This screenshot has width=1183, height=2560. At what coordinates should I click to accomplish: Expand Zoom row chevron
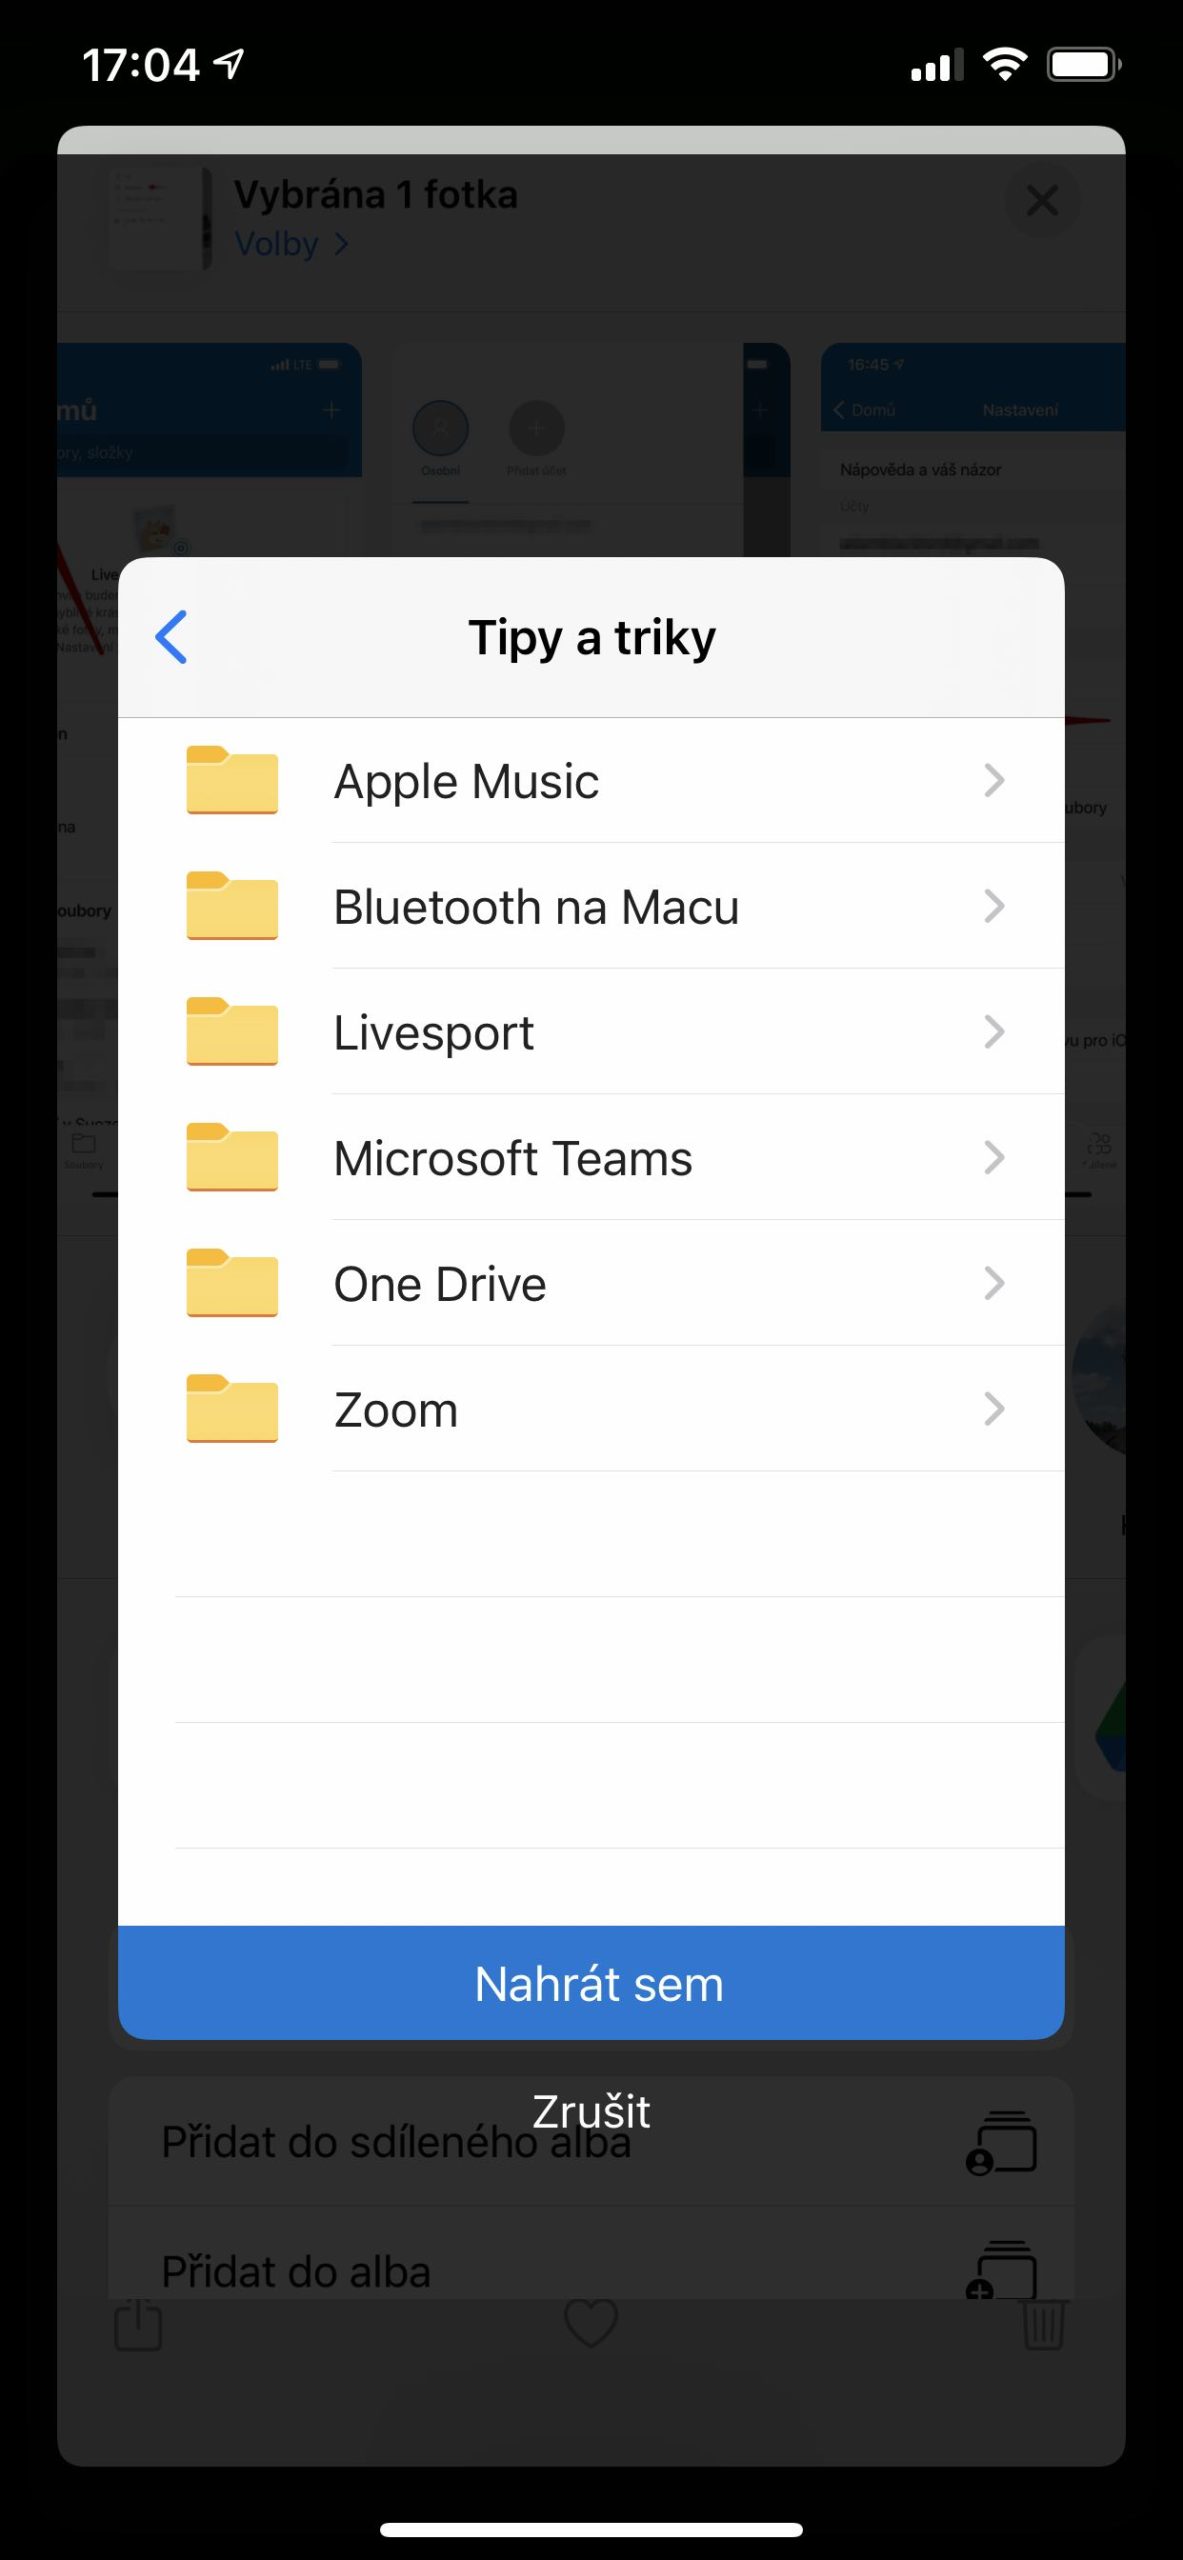tap(994, 1409)
